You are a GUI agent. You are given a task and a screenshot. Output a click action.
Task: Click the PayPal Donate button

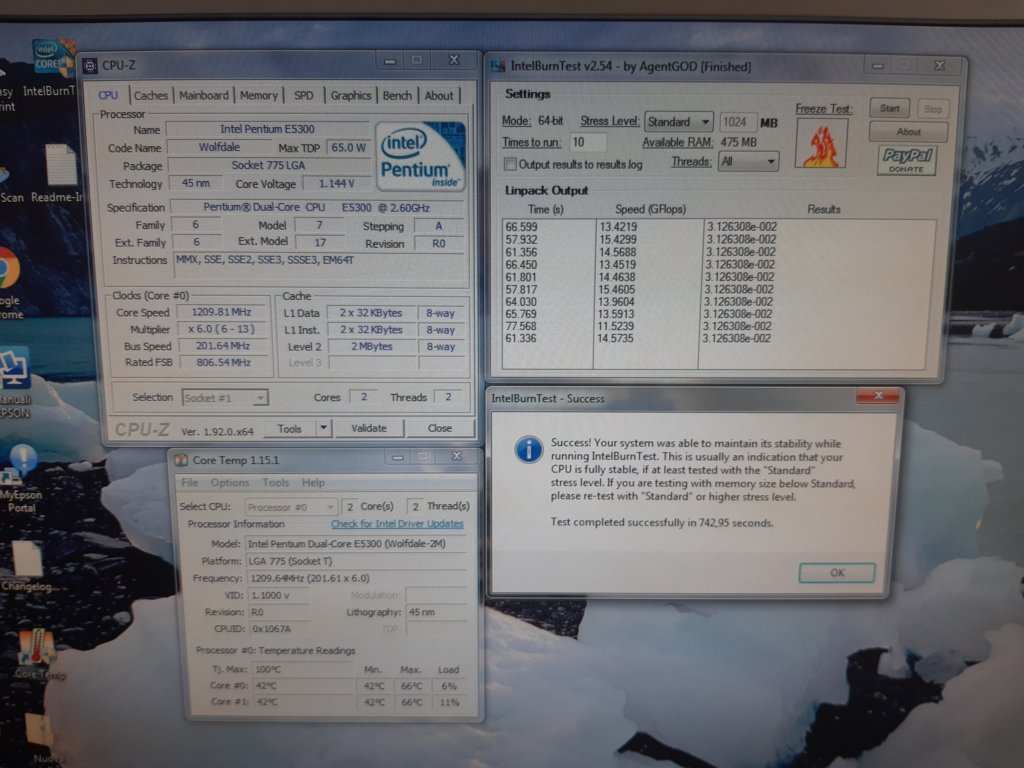click(x=906, y=160)
